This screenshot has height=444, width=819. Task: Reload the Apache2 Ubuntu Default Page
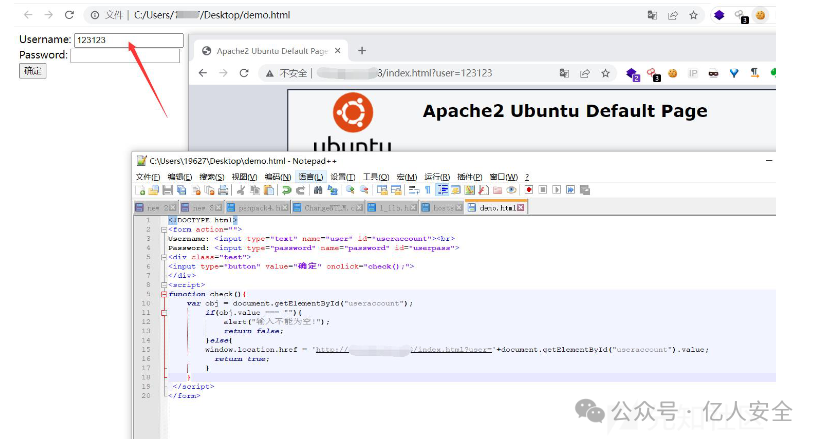243,73
